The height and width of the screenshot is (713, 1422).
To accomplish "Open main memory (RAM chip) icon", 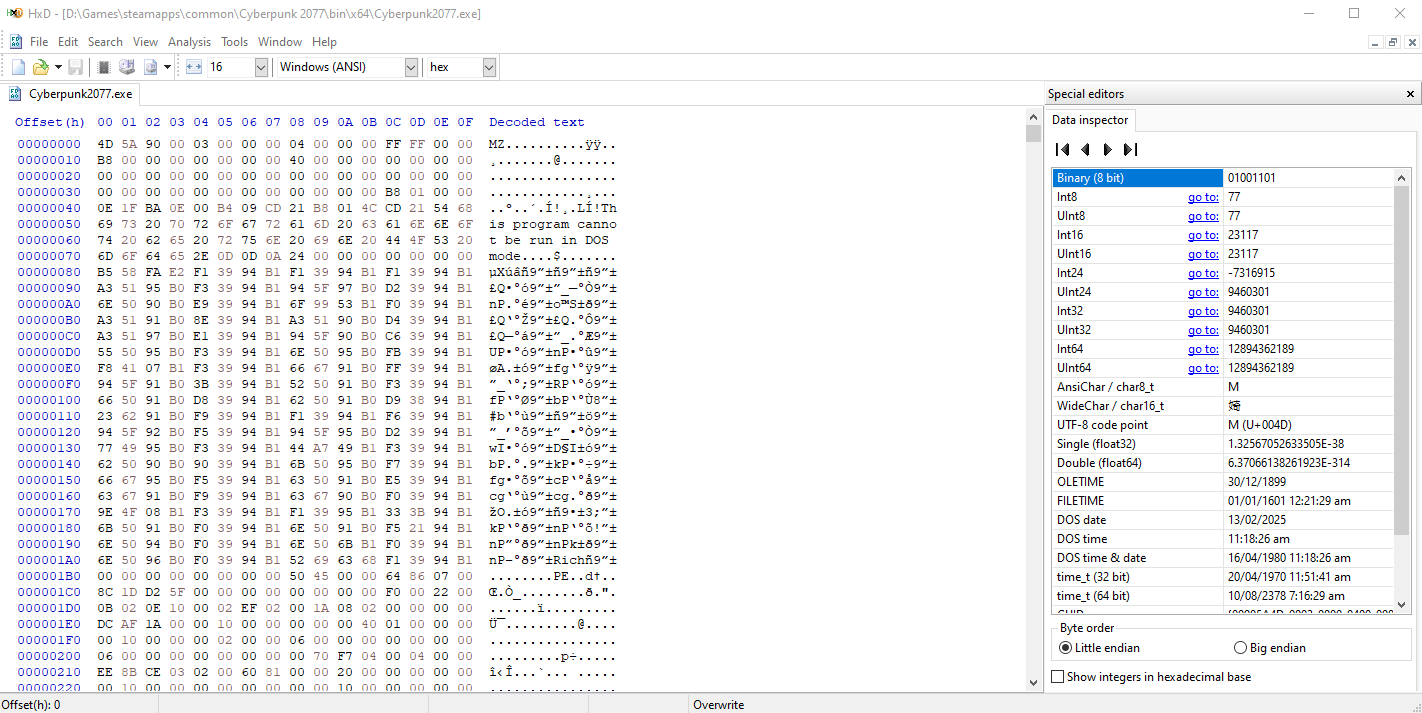I will 103,67.
